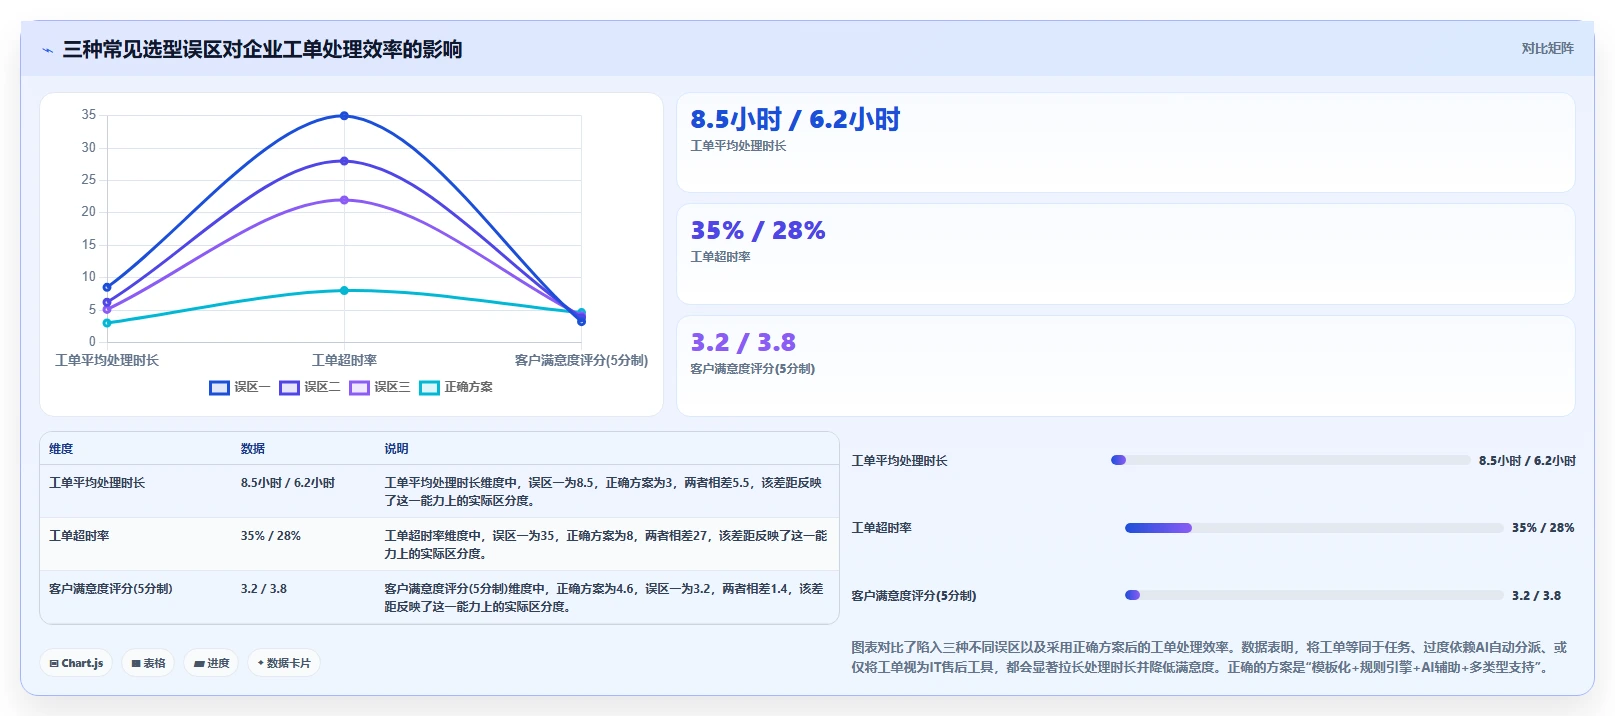Click table cell 3.2 / 3.8
1615x716 pixels.
point(264,589)
